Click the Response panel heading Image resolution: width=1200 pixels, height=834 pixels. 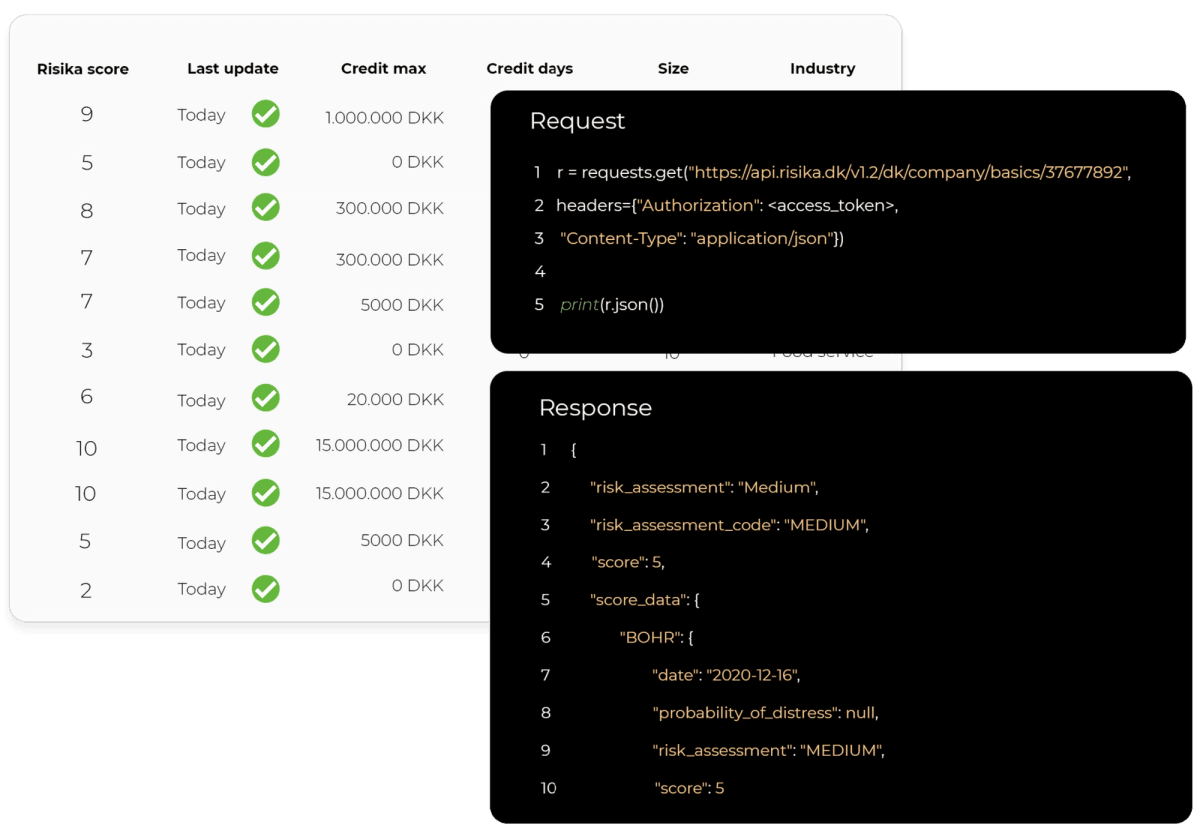(x=595, y=408)
